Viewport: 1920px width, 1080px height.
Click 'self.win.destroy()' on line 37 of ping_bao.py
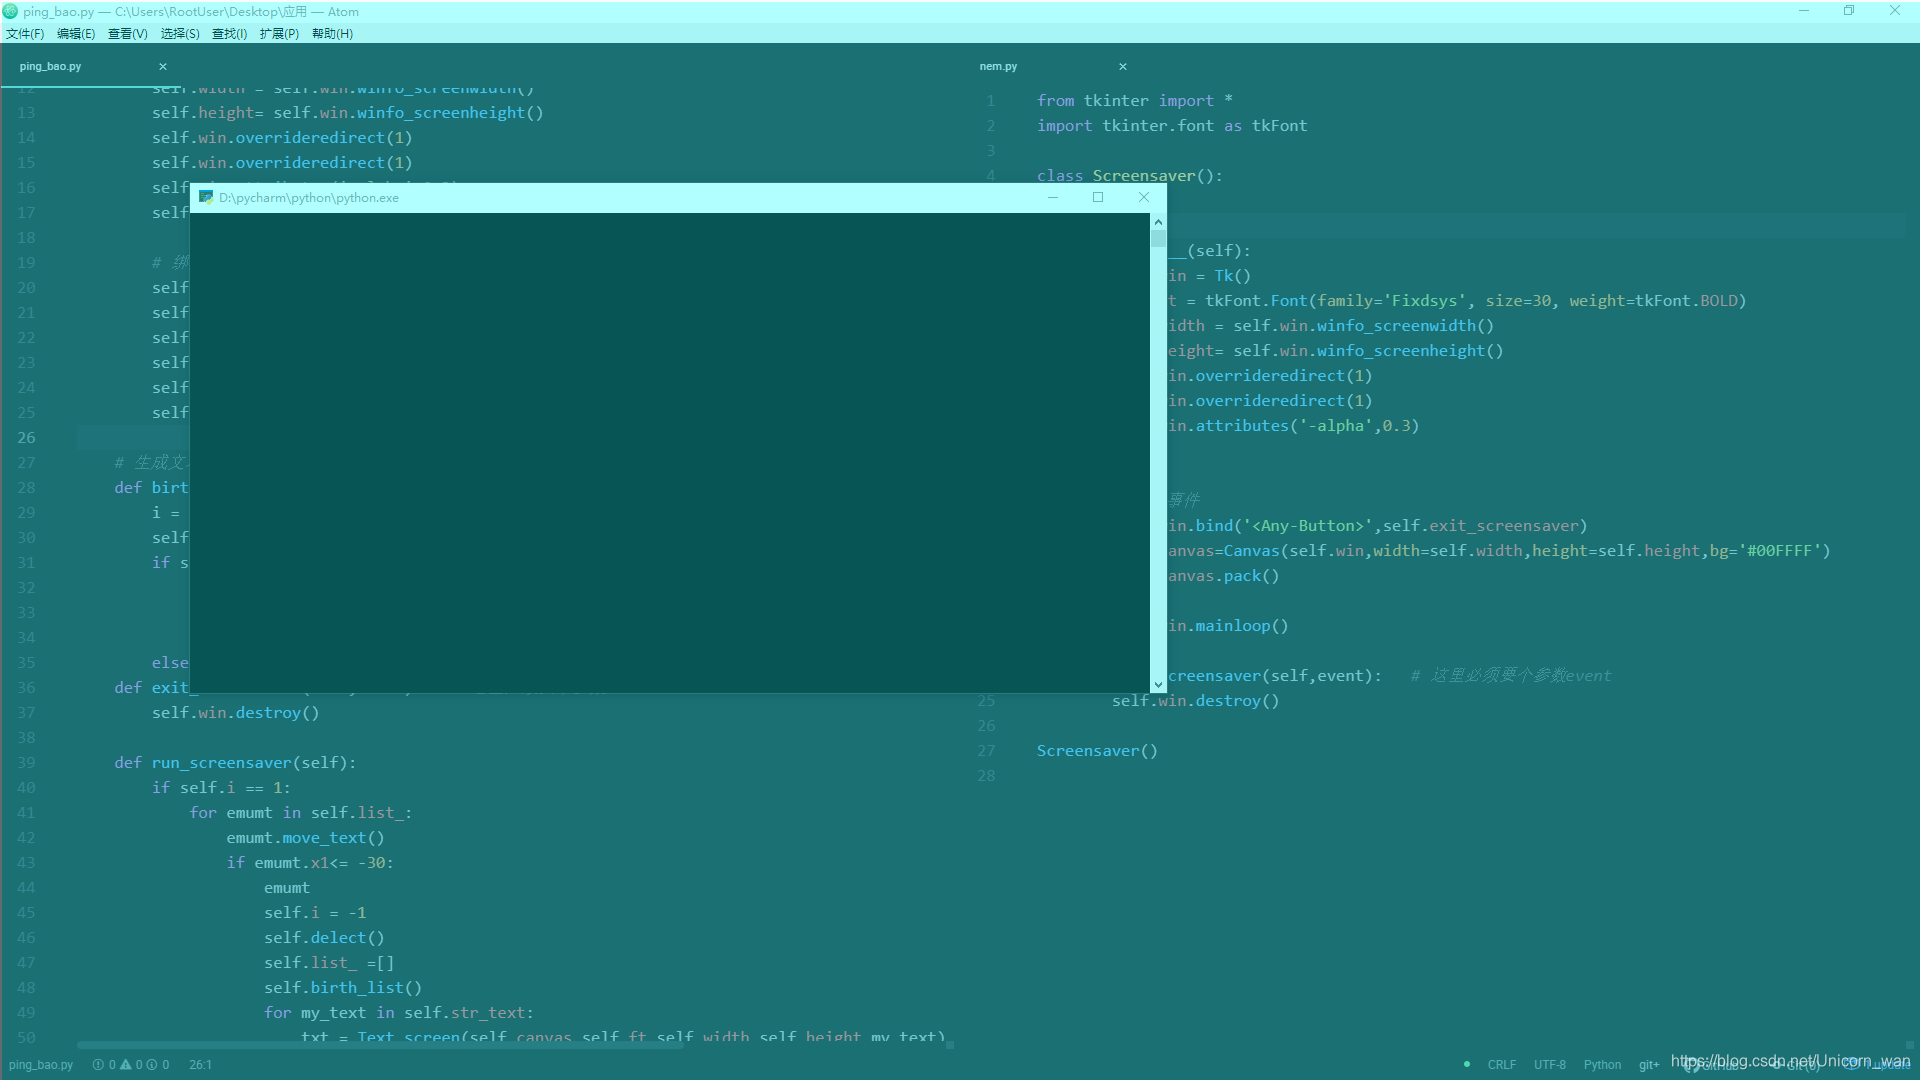pyautogui.click(x=236, y=713)
